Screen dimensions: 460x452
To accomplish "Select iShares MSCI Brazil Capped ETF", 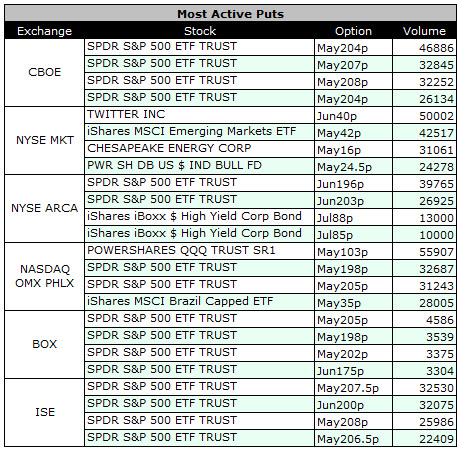I will 180,301.
